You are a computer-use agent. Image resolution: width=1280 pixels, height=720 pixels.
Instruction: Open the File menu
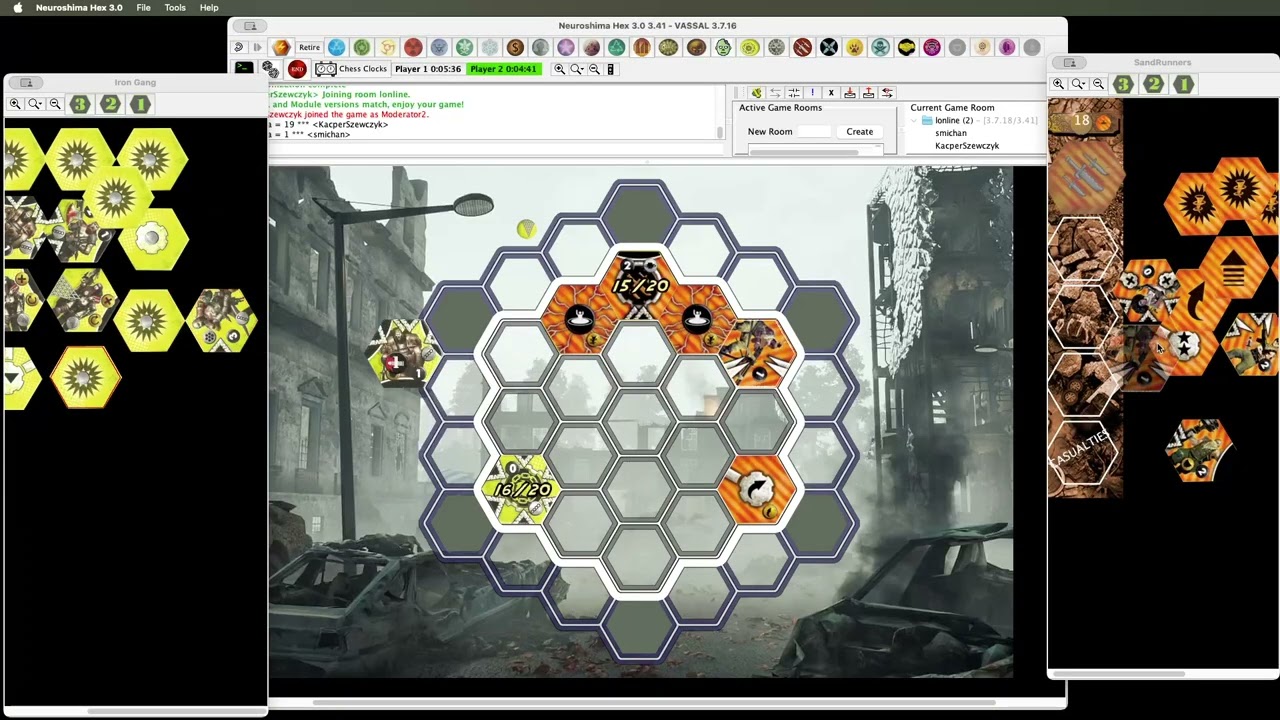point(144,7)
